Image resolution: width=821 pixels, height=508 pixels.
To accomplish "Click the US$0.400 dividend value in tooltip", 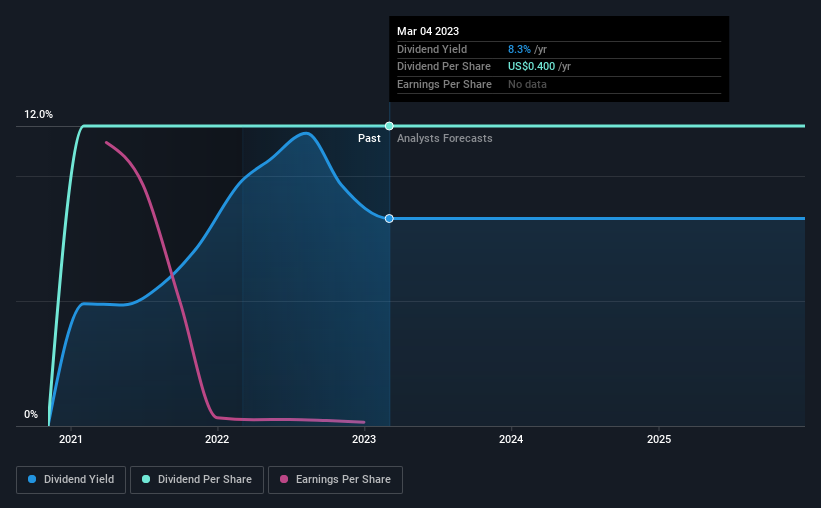I will pos(531,67).
